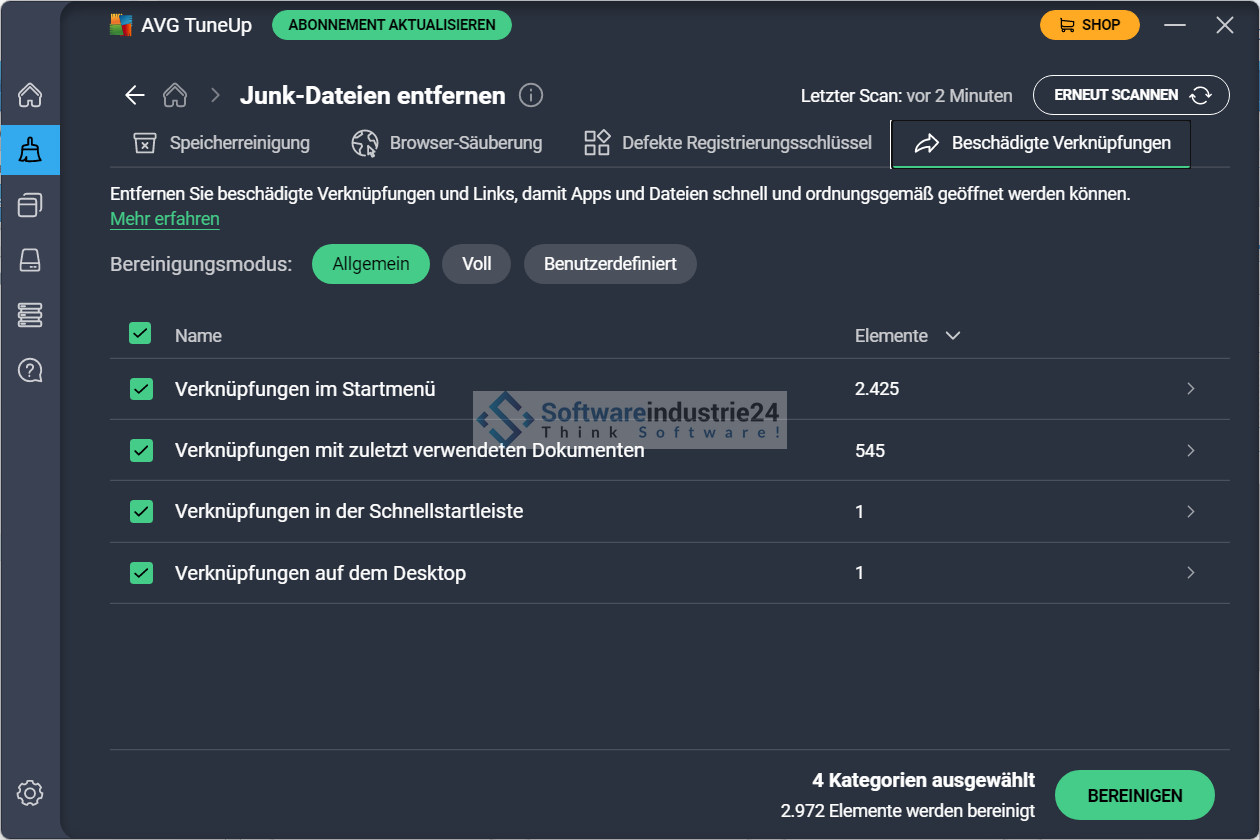Open the help chat bubble icon
Screen dimensions: 1260x840
tap(30, 370)
